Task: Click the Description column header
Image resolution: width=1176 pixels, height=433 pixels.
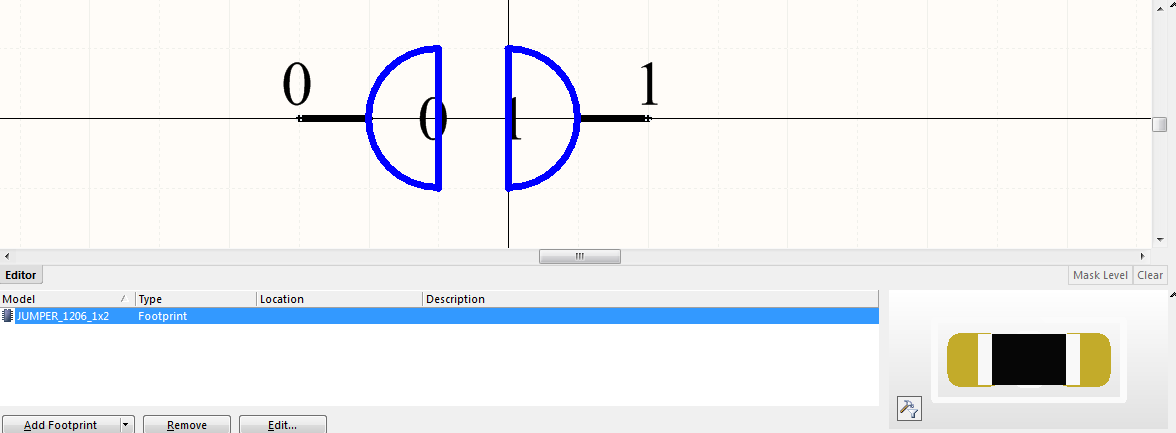Action: pyautogui.click(x=650, y=299)
